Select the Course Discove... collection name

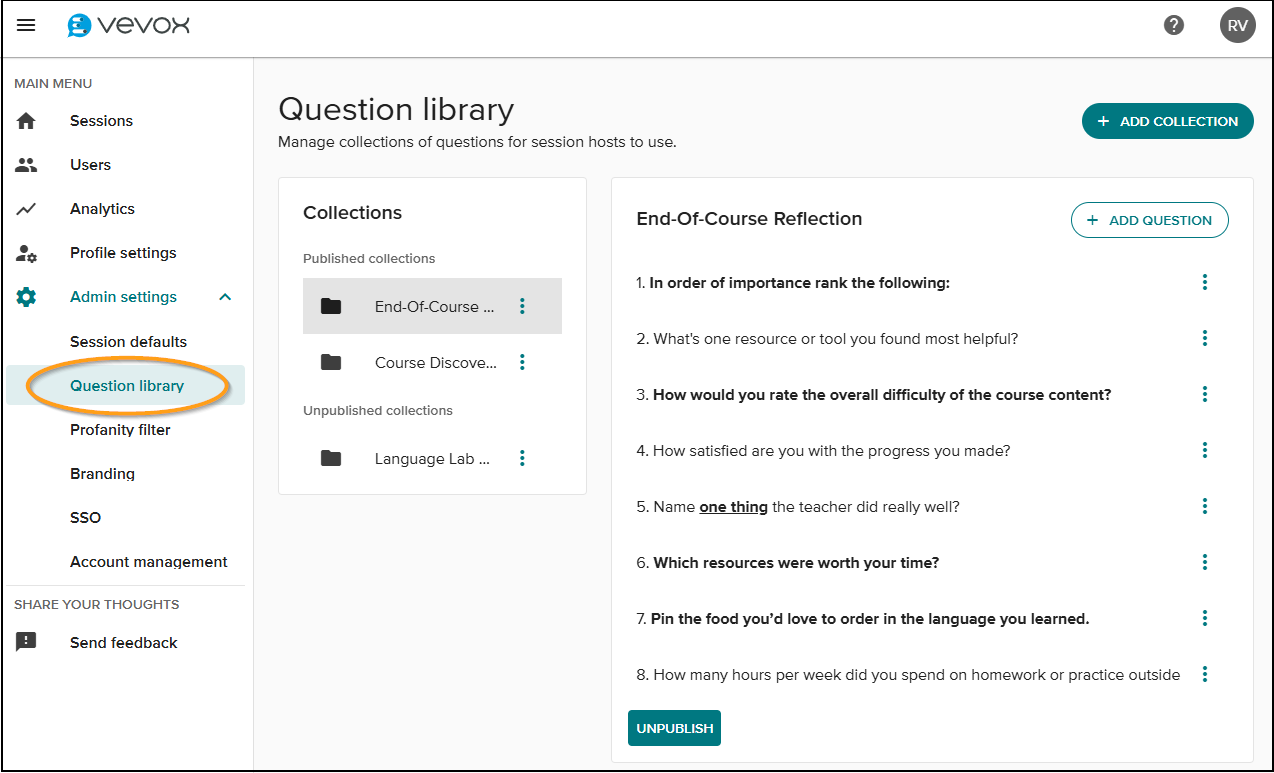[436, 363]
